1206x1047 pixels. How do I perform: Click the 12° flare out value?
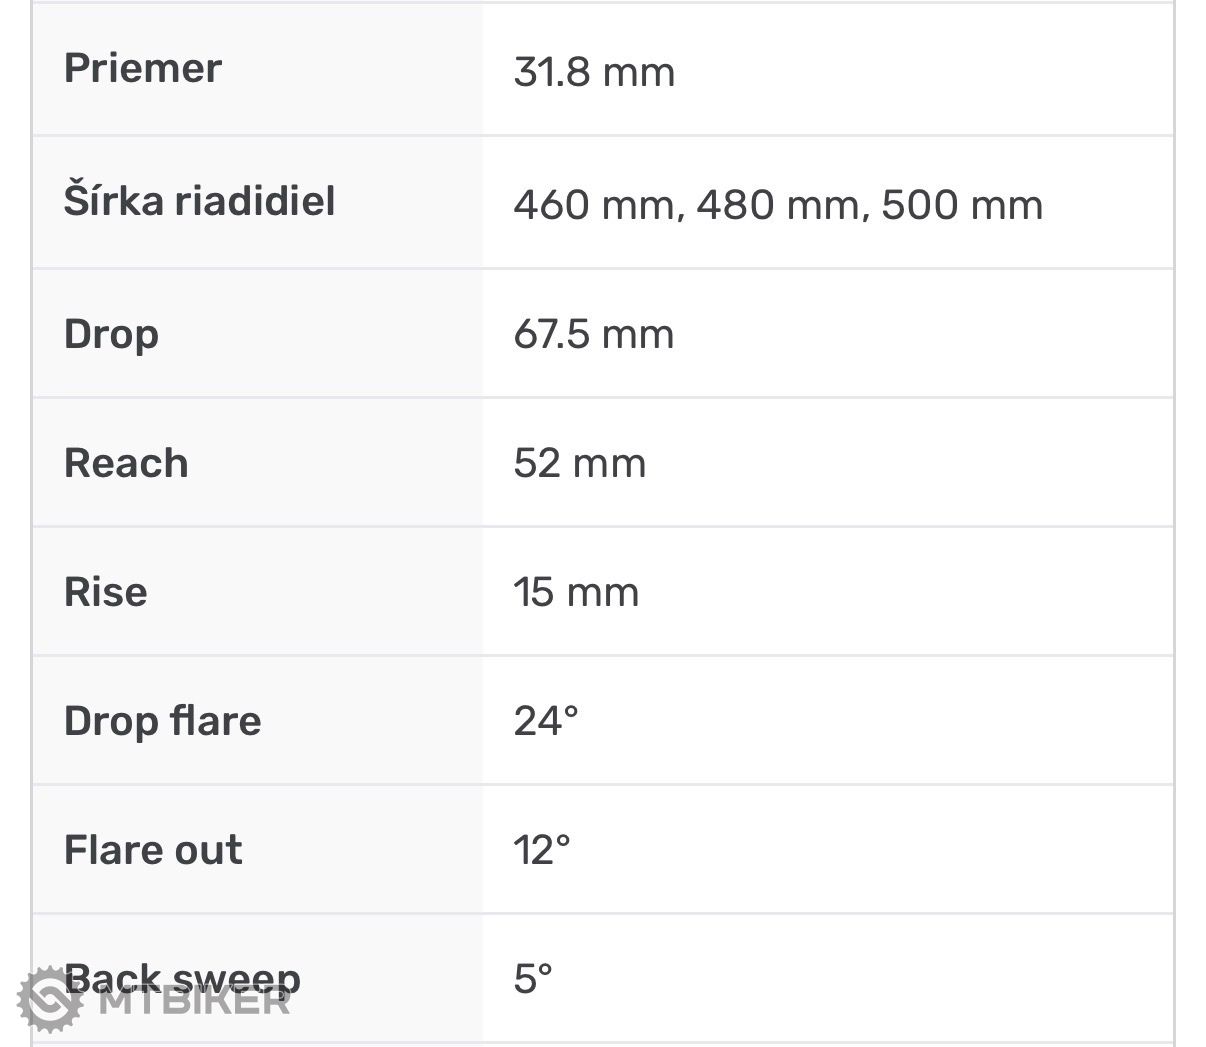coord(542,850)
